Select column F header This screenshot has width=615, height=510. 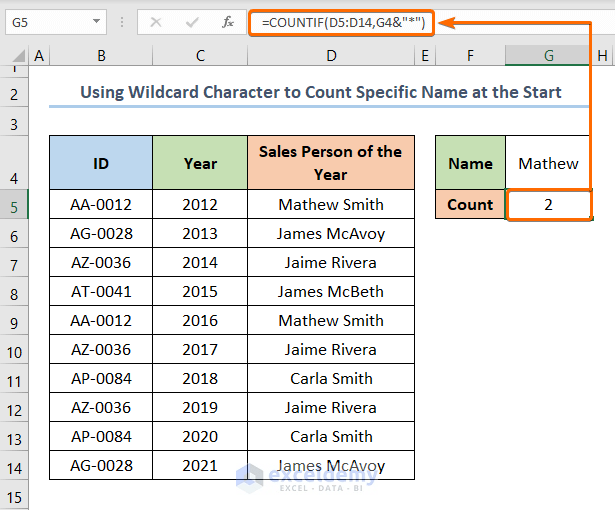[470, 56]
